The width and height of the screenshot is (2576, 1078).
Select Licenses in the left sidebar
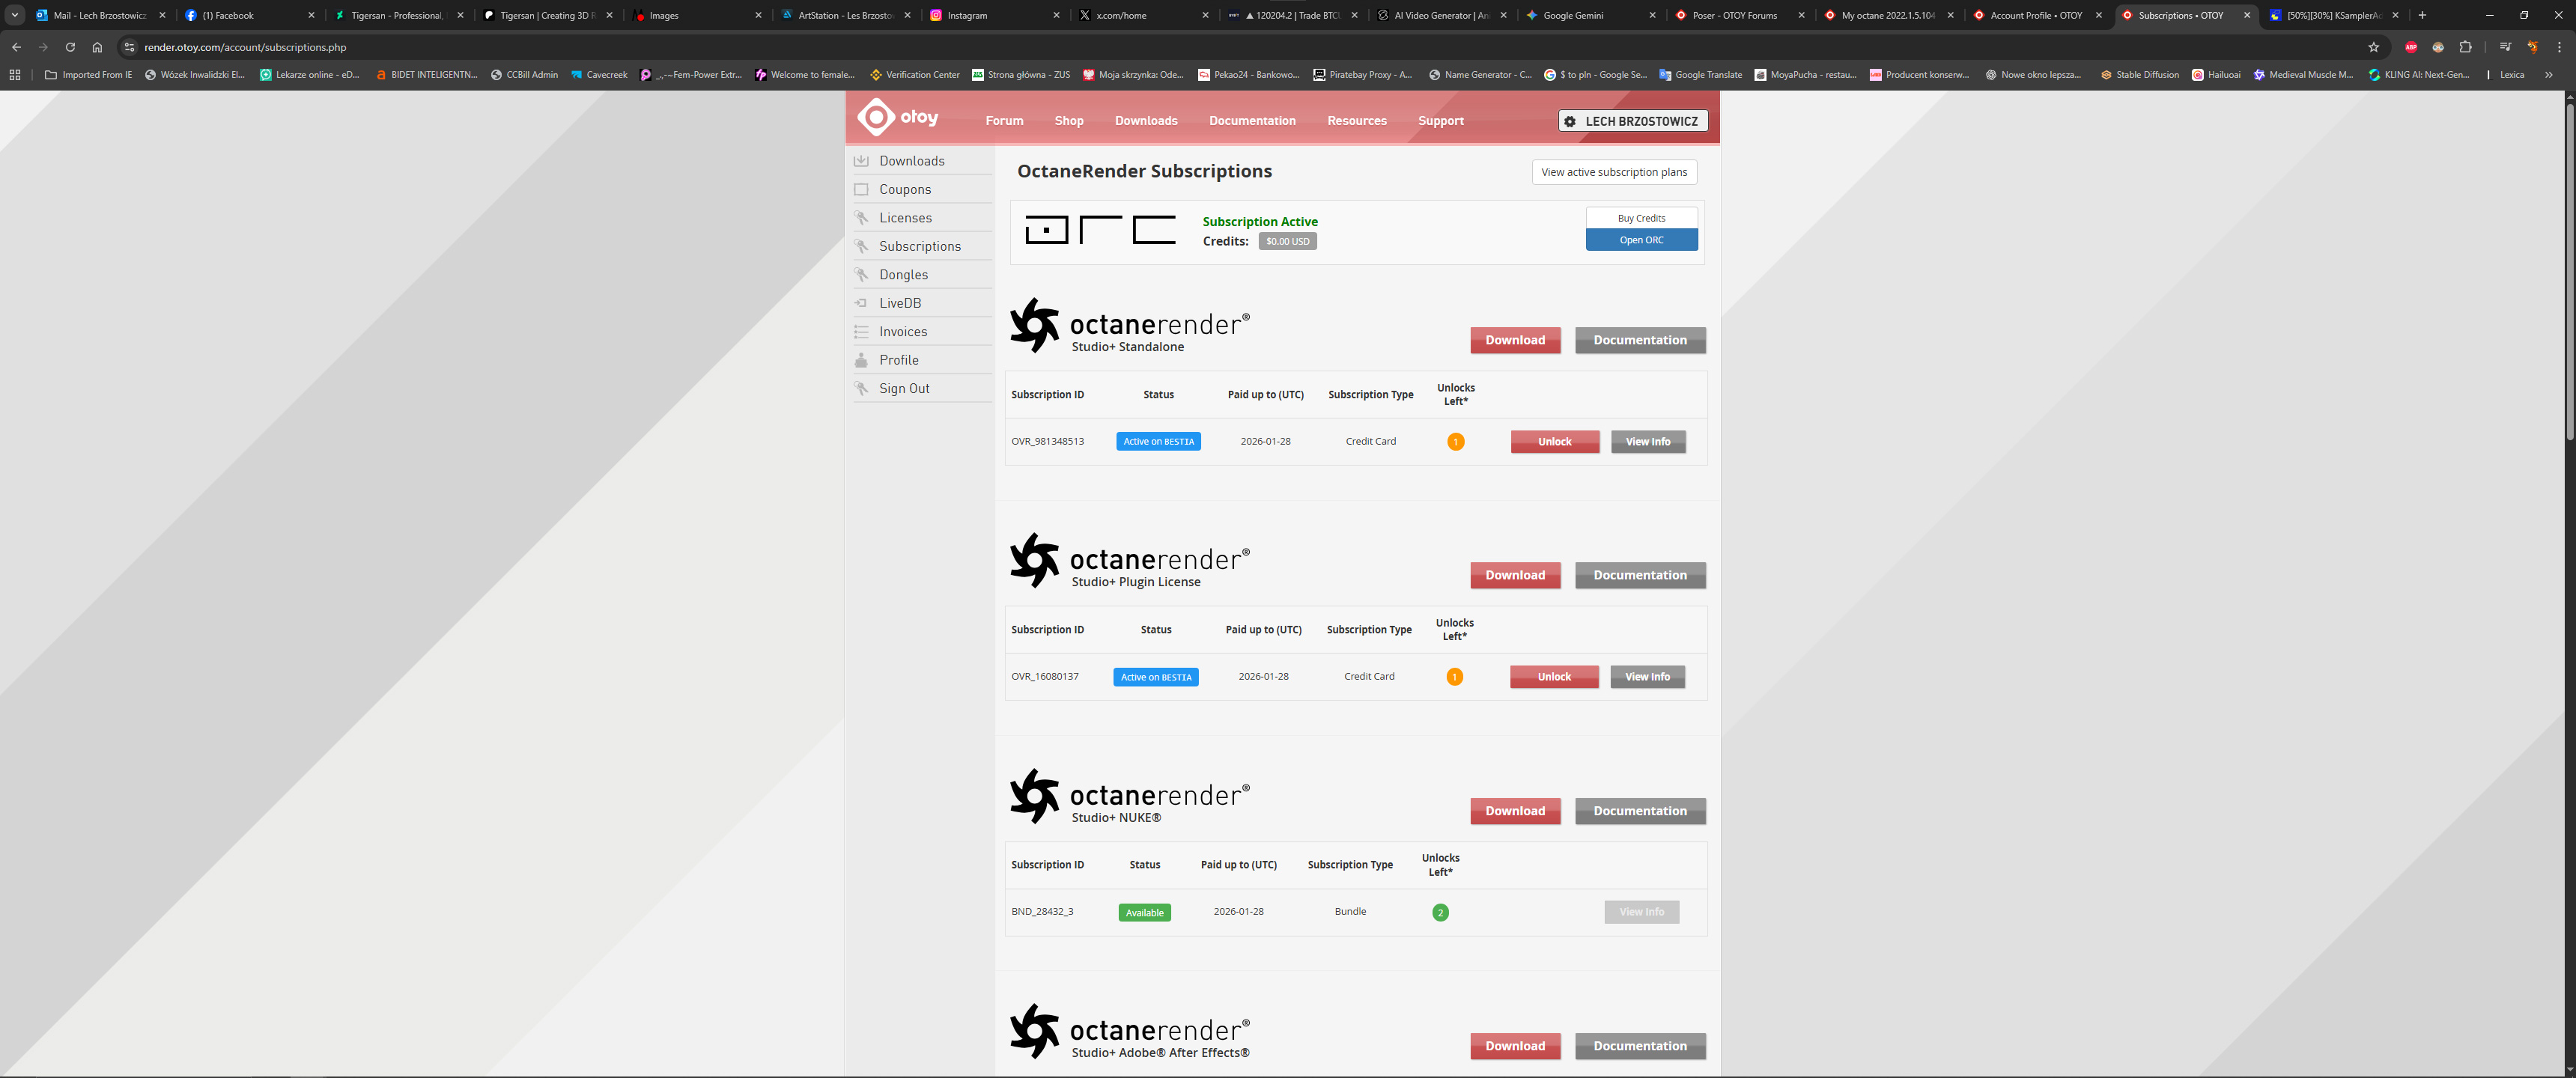(x=904, y=218)
